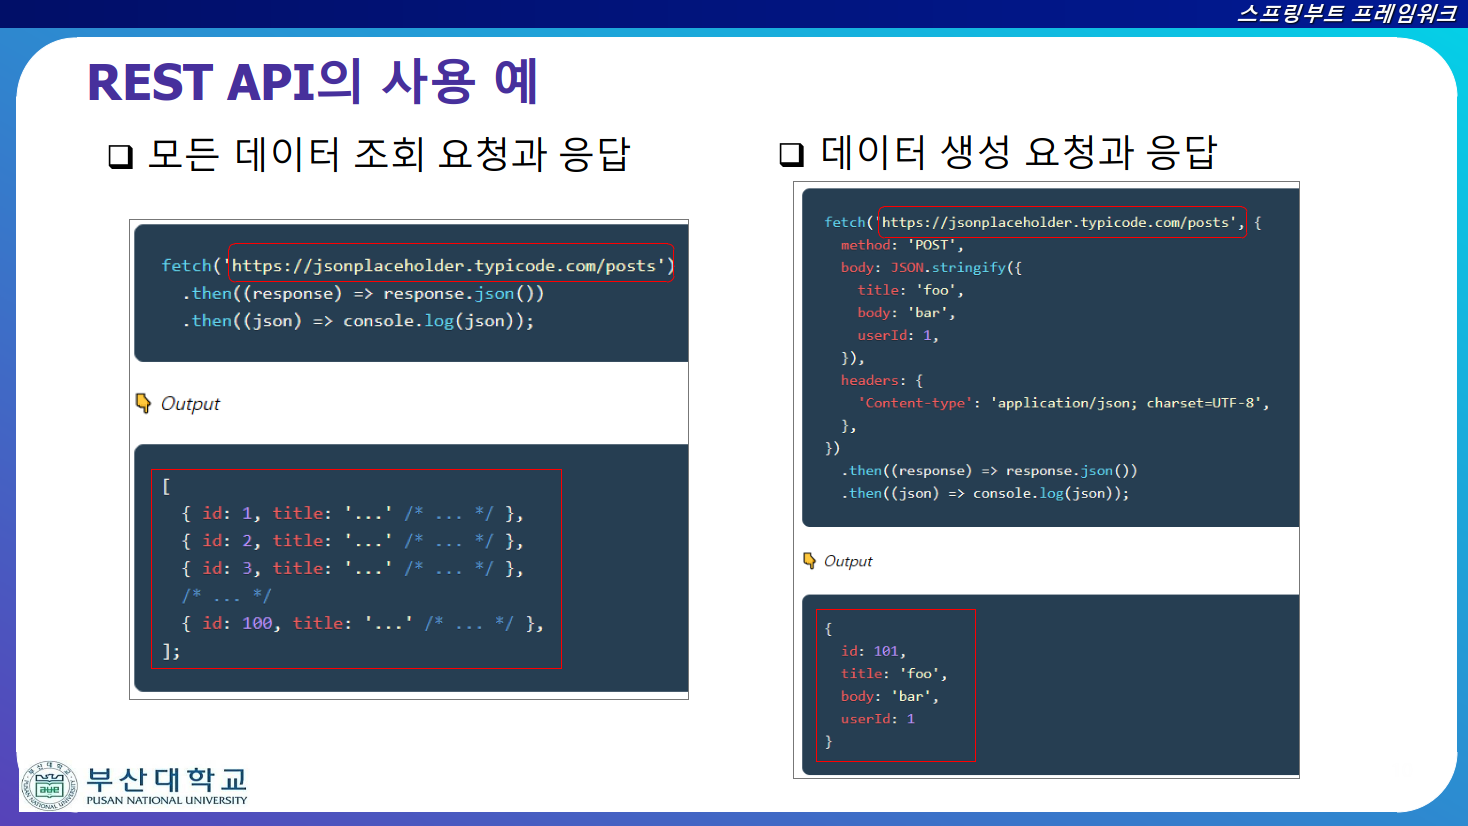Click the pointing hand icon beside left Output
The width and height of the screenshot is (1468, 826).
tap(144, 403)
